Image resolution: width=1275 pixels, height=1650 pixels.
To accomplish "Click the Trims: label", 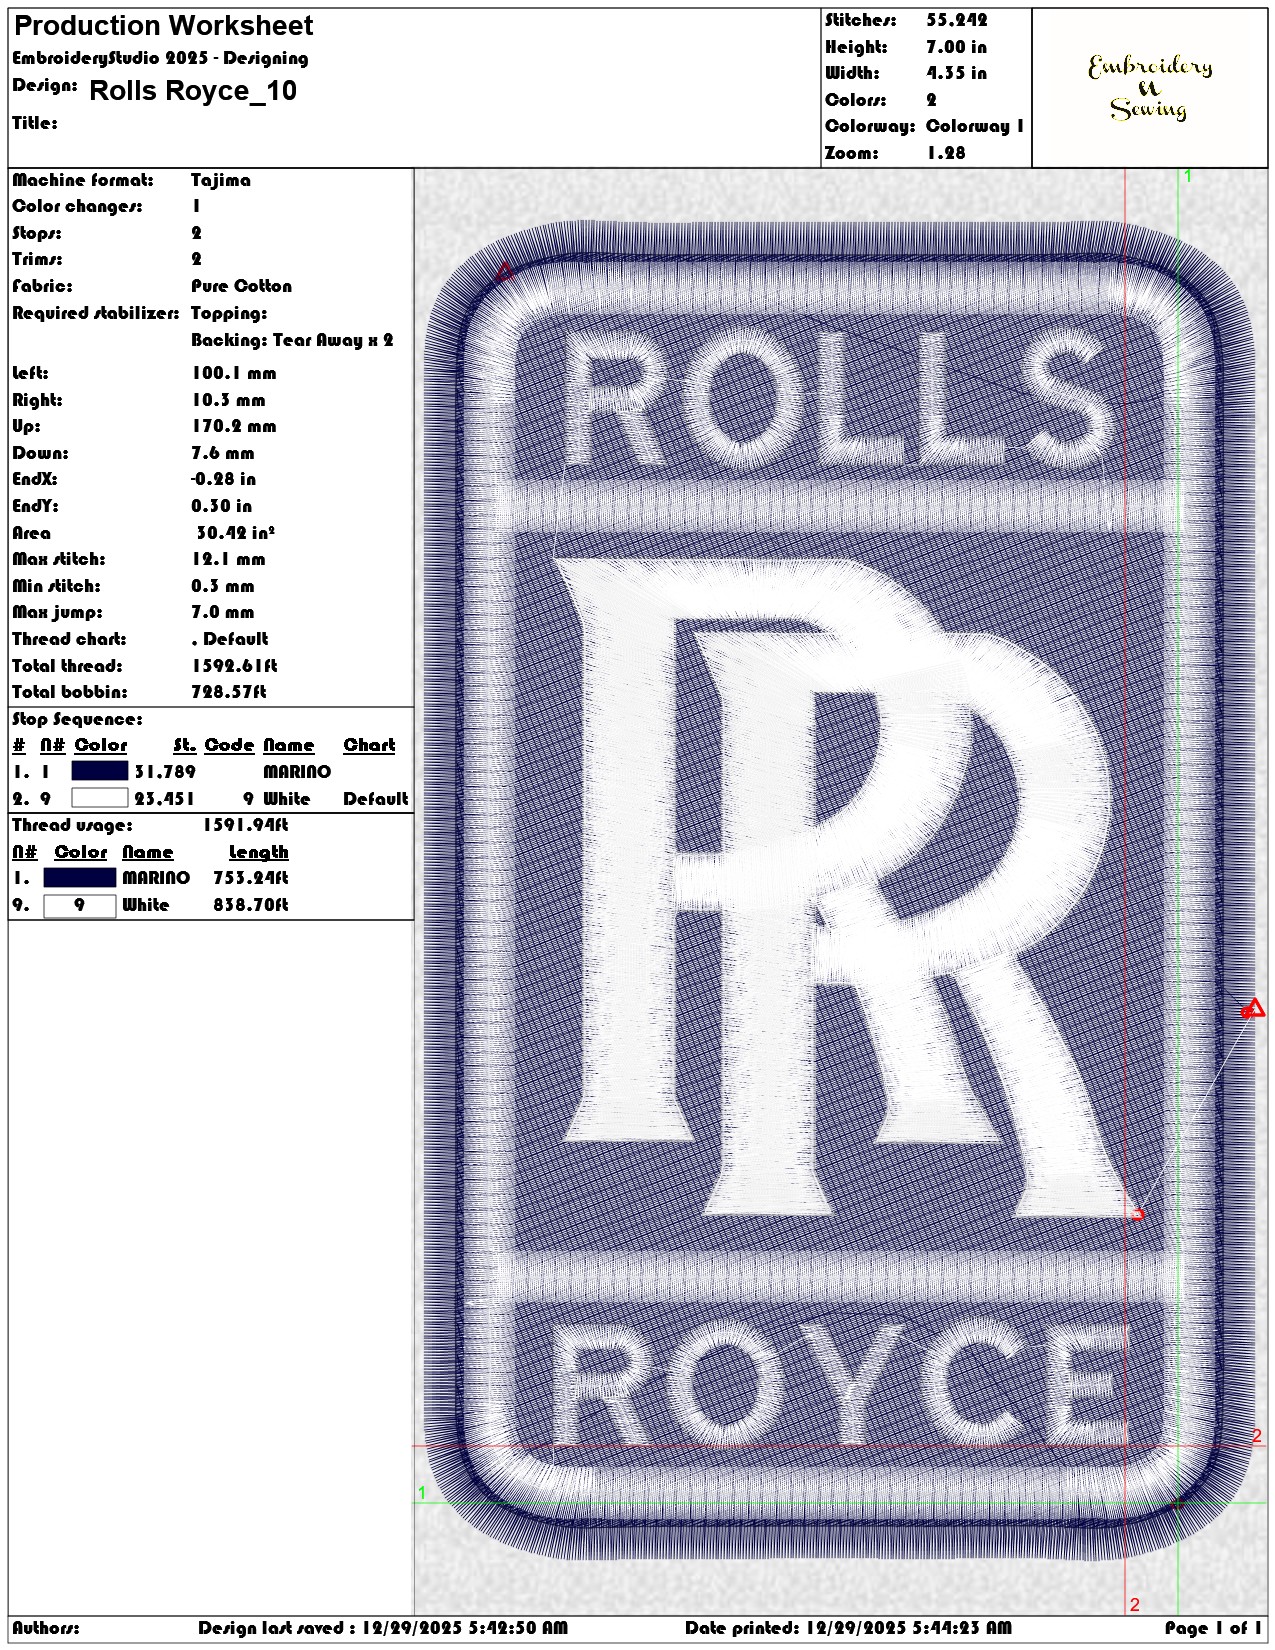I will click(x=37, y=259).
